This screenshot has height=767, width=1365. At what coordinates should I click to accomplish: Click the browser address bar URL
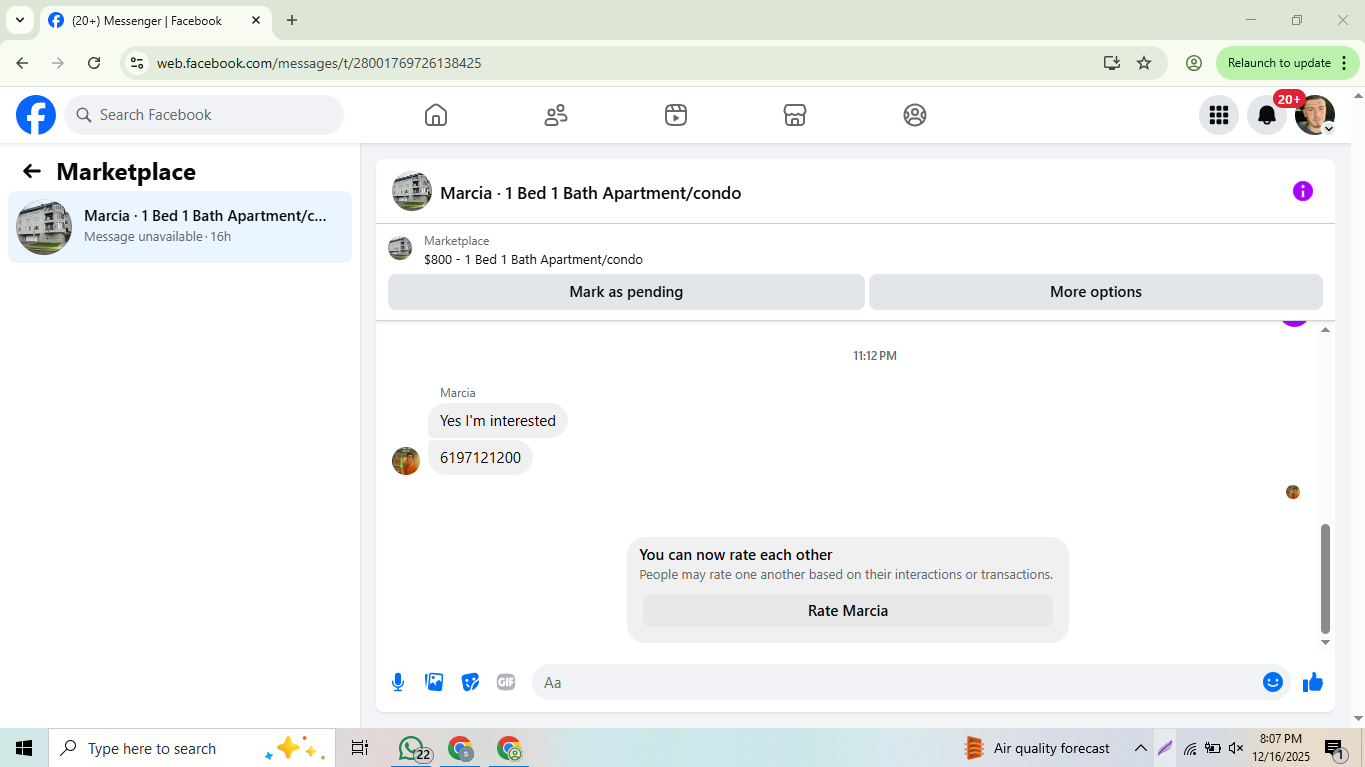coord(319,63)
